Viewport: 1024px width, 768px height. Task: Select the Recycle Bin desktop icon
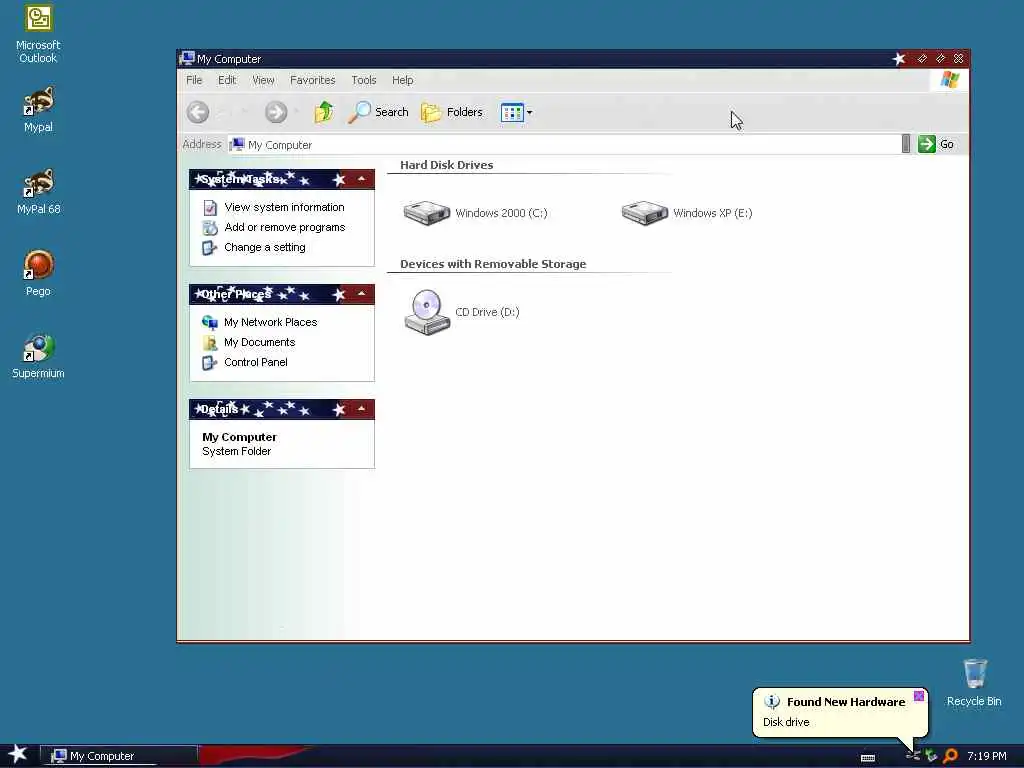click(x=974, y=682)
